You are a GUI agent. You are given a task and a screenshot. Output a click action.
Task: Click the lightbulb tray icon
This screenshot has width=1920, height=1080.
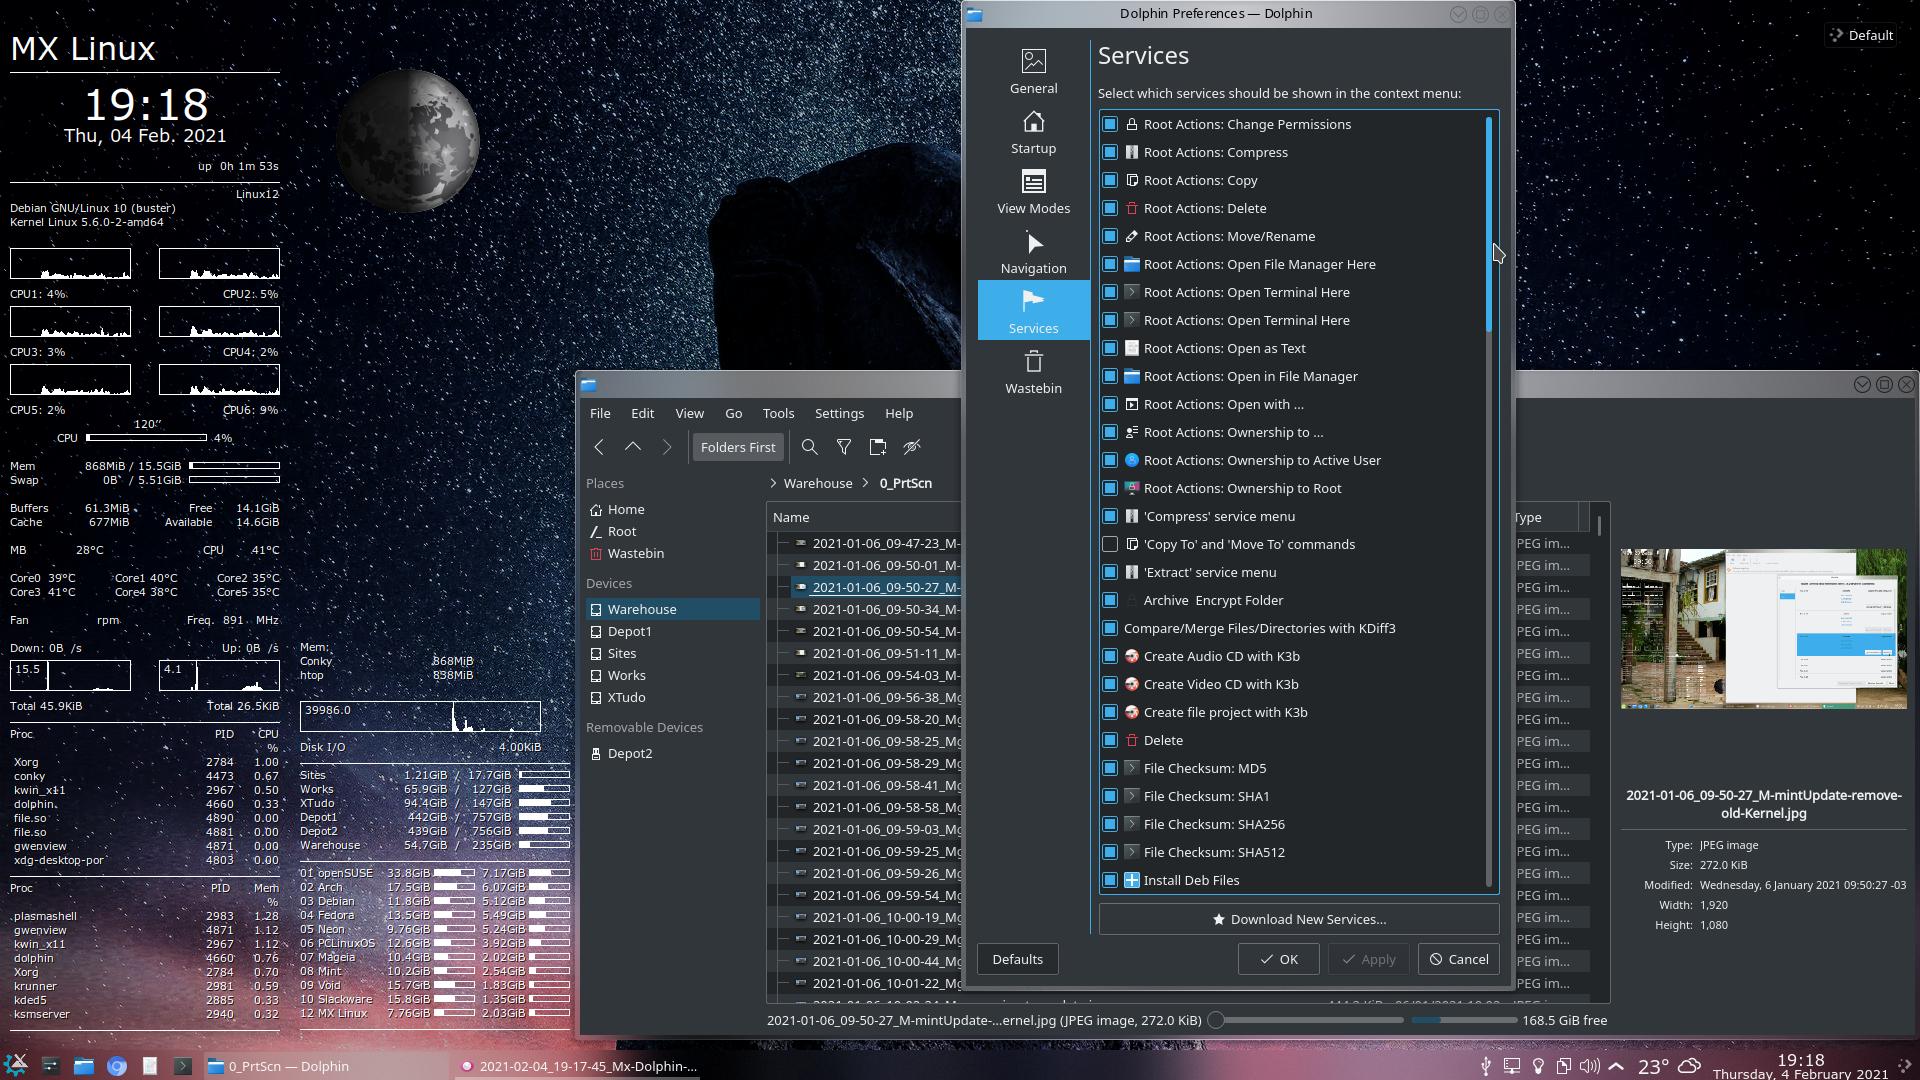(x=1538, y=1066)
